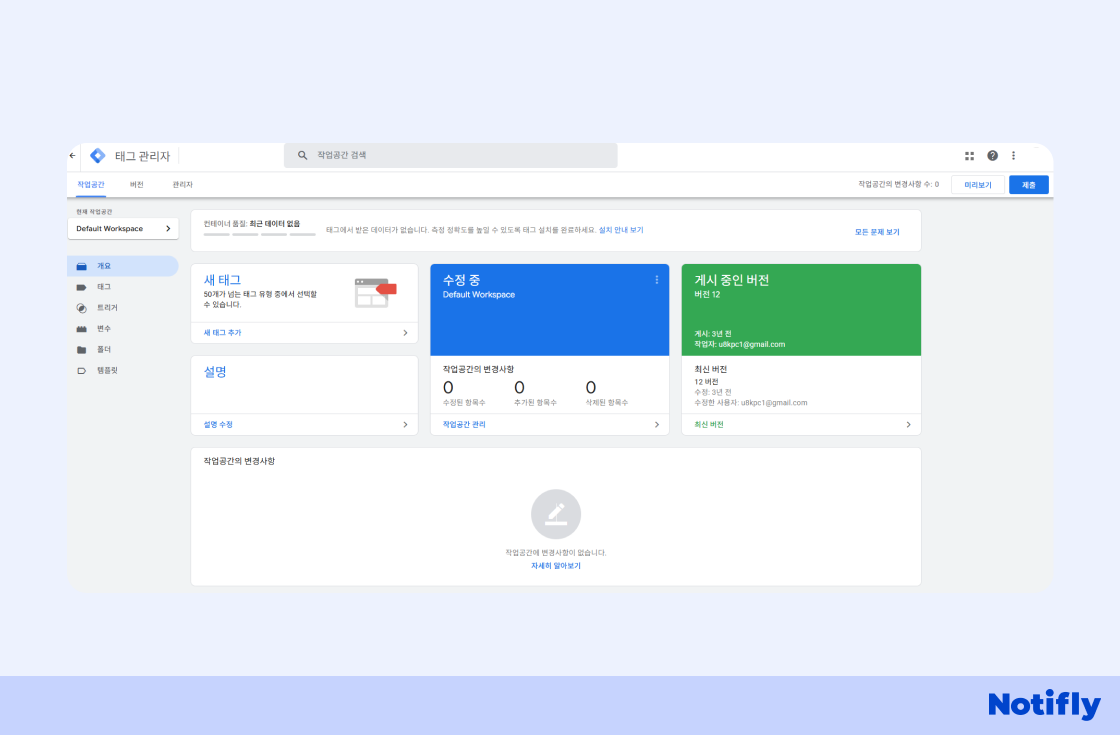Expand the 작업공간 관리 row

(x=549, y=425)
